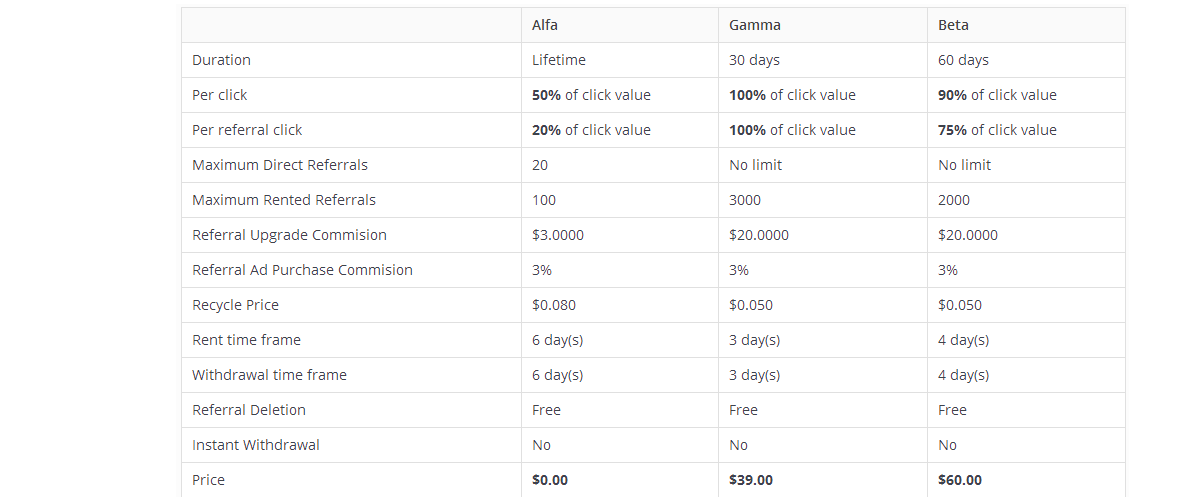Click the Referral Upgrade Commision label
1190x497 pixels.
[x=289, y=235]
